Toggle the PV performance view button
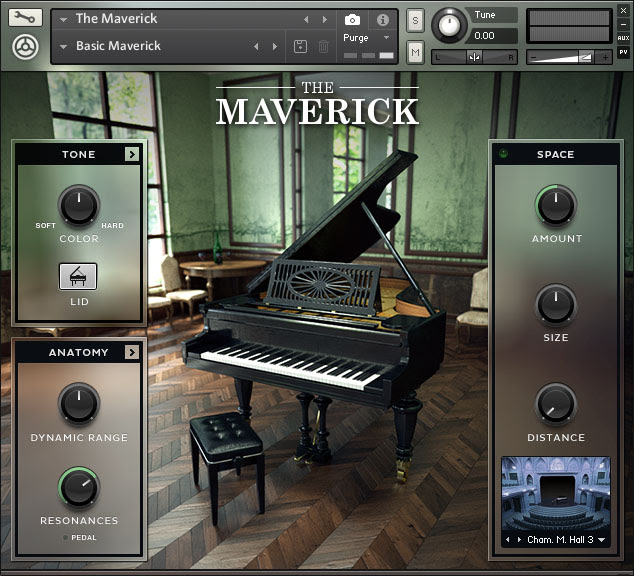Viewport: 634px width, 576px height. 623,53
